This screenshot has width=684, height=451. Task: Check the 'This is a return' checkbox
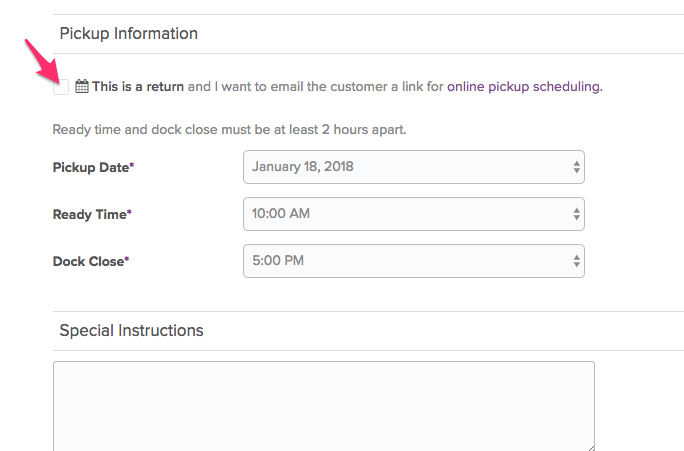point(61,87)
